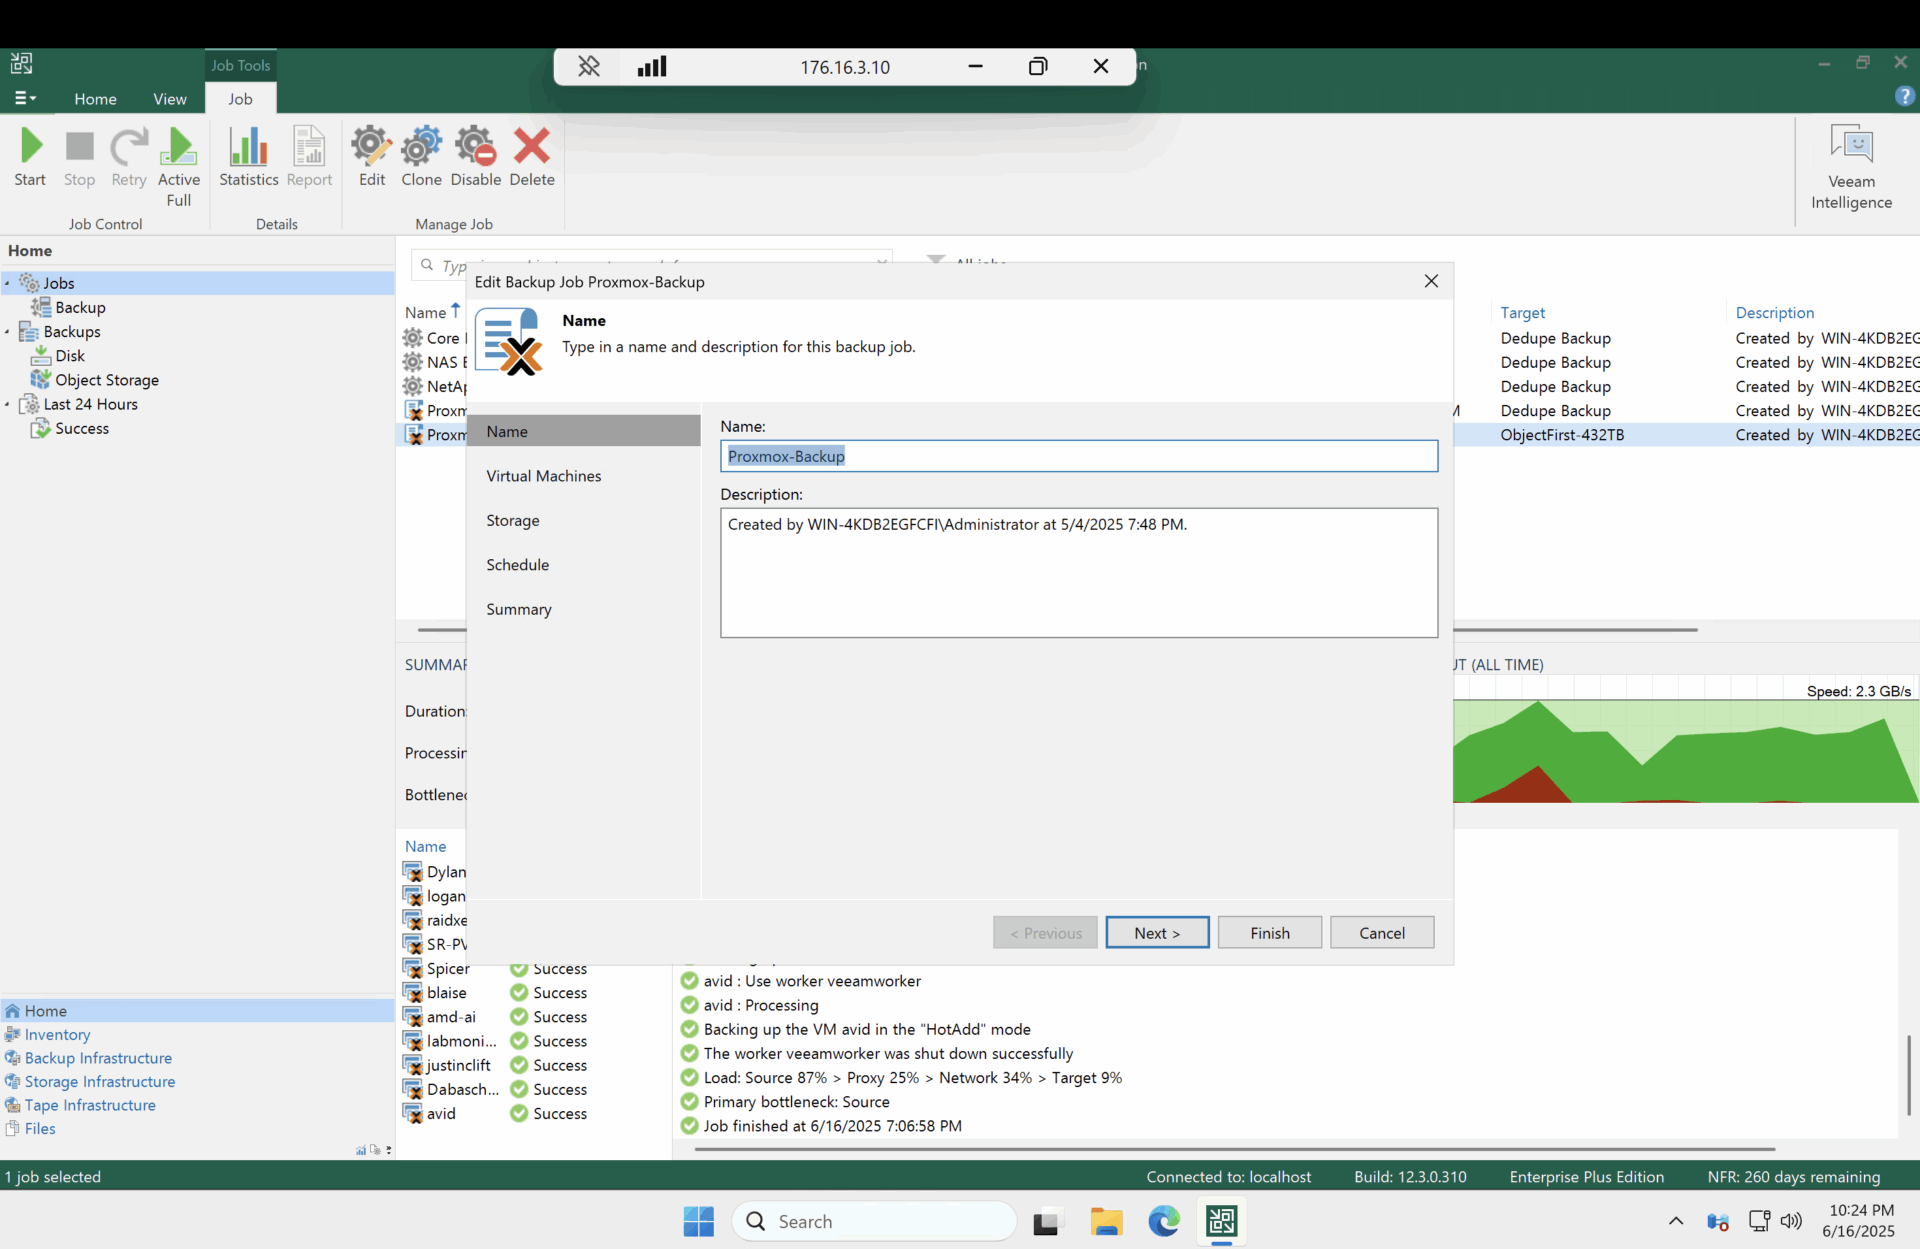The height and width of the screenshot is (1249, 1920).
Task: Select the Job ribbon tab
Action: click(x=240, y=98)
